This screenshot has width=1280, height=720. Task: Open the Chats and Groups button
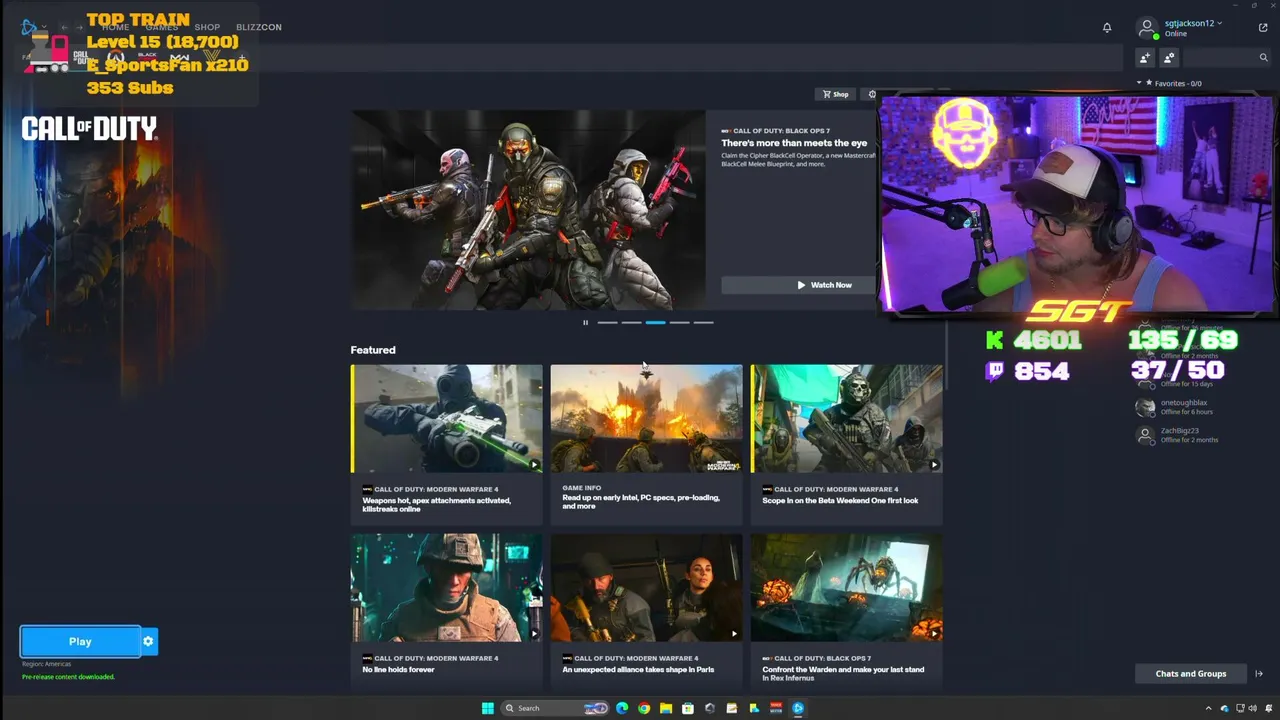(x=1190, y=674)
